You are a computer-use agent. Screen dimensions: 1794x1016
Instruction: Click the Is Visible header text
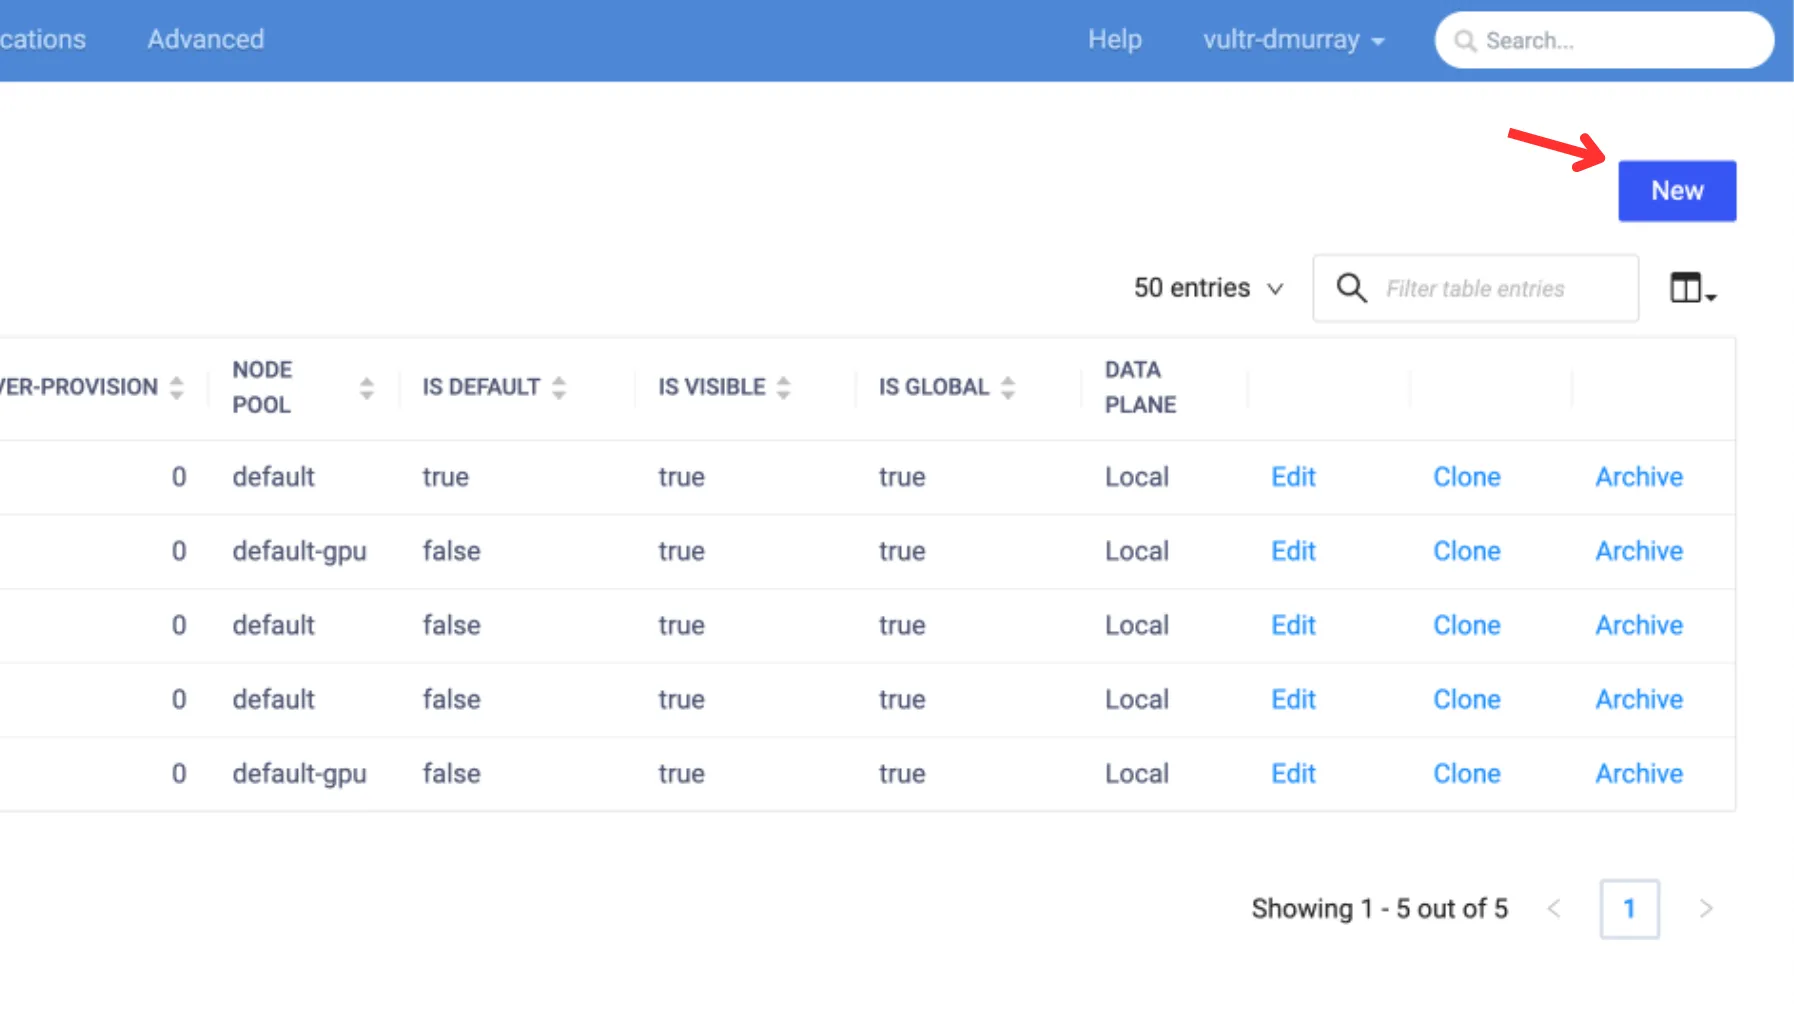(712, 387)
